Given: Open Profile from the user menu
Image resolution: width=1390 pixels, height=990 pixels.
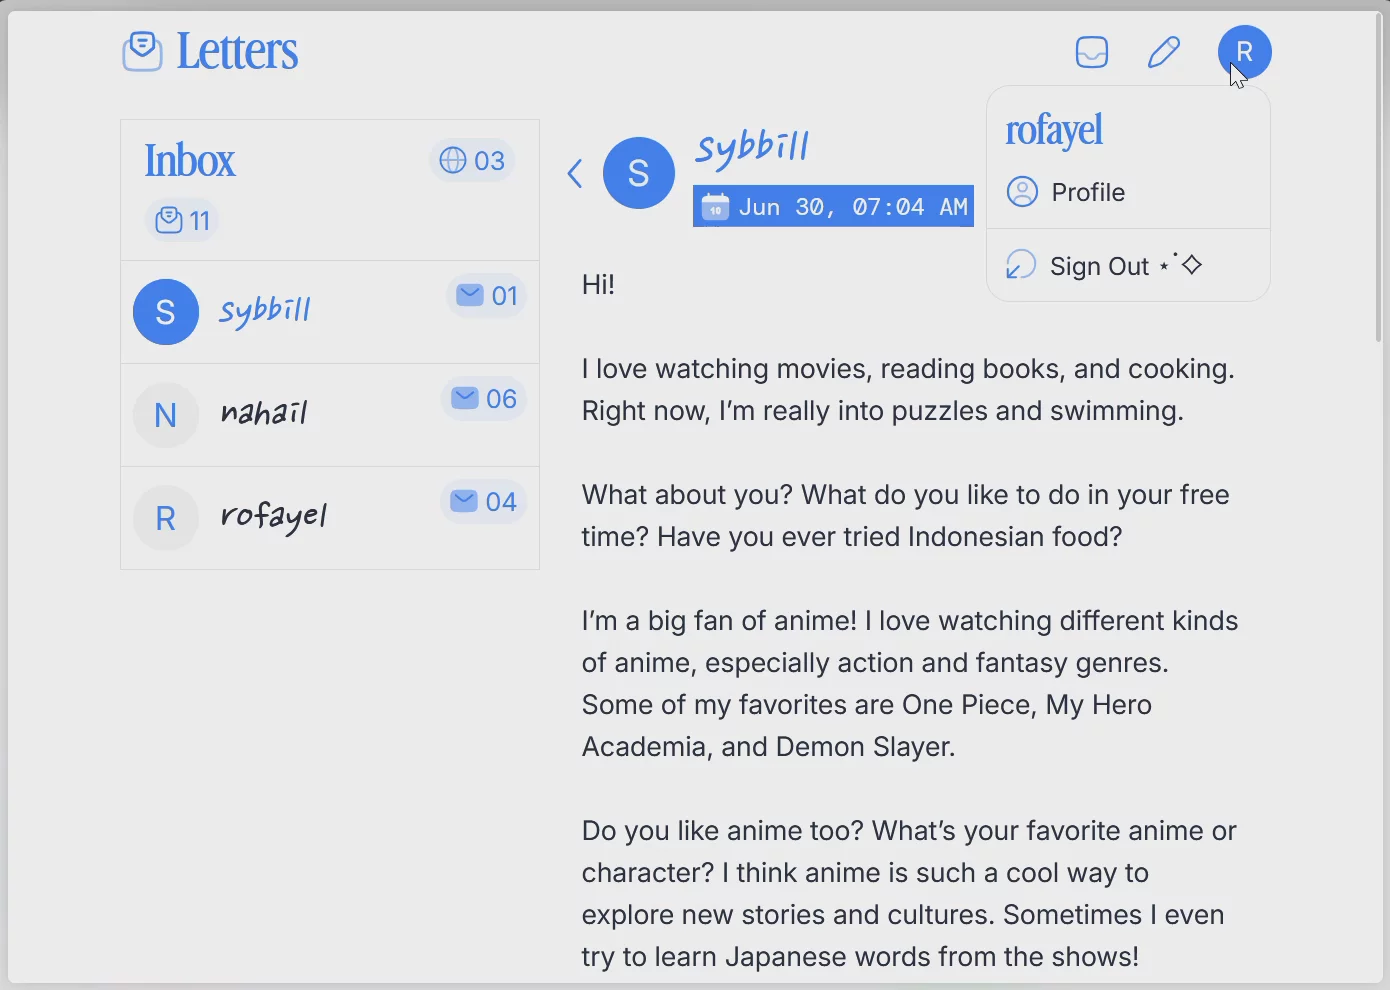Looking at the screenshot, I should point(1087,192).
